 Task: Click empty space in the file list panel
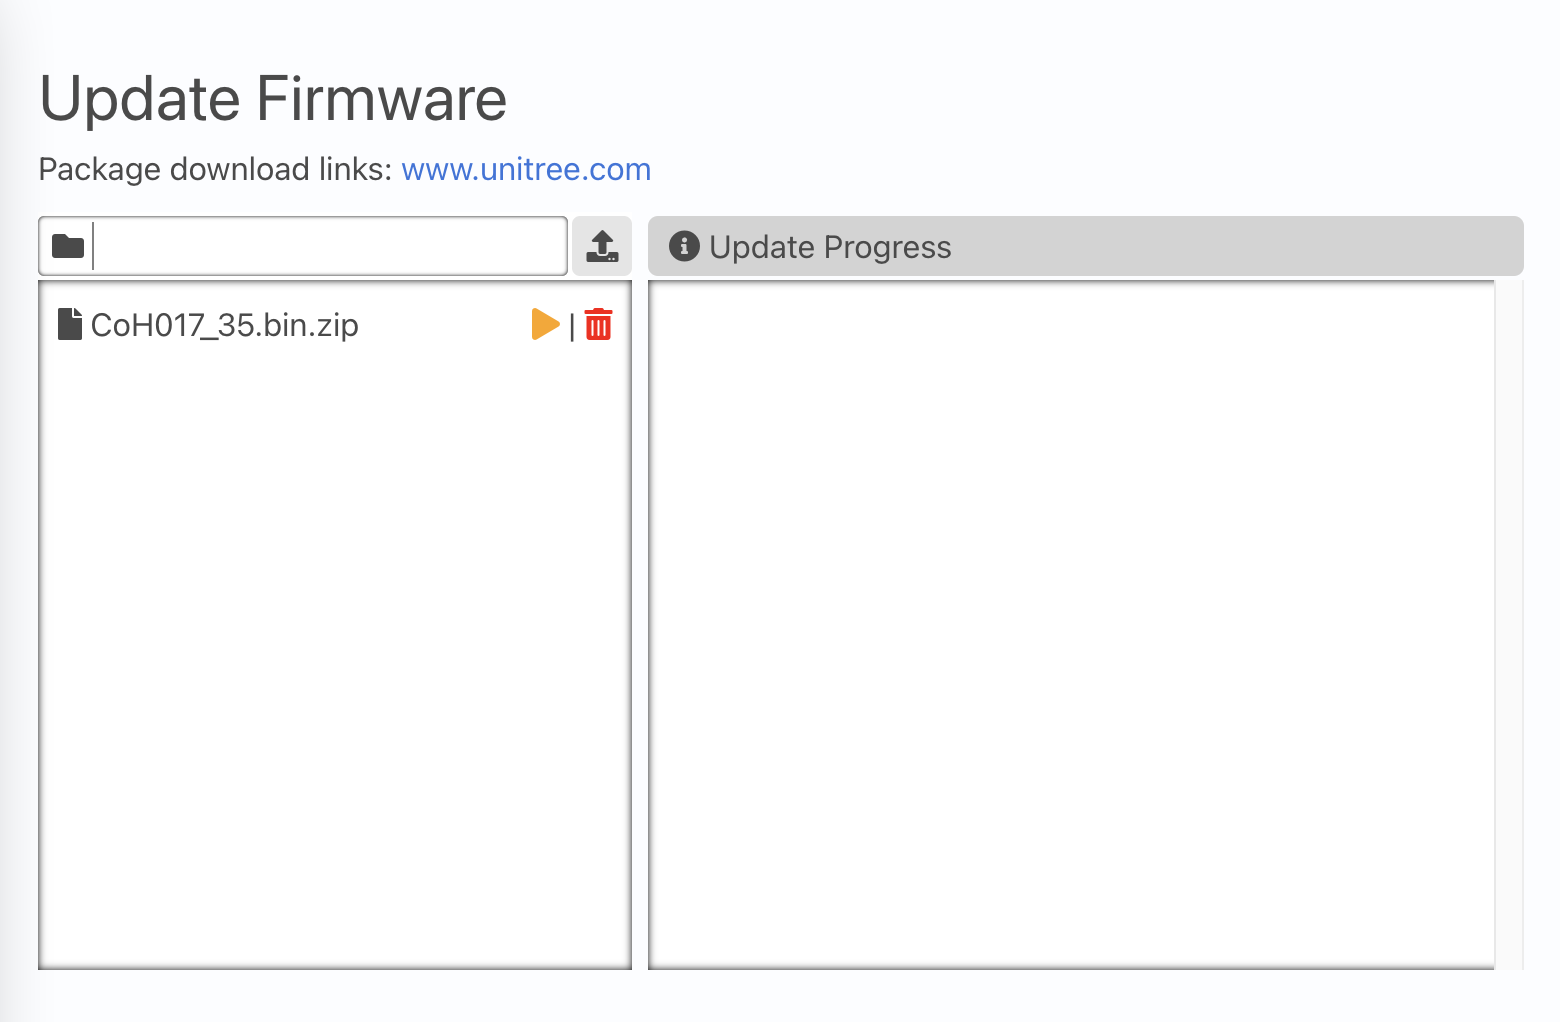335,650
